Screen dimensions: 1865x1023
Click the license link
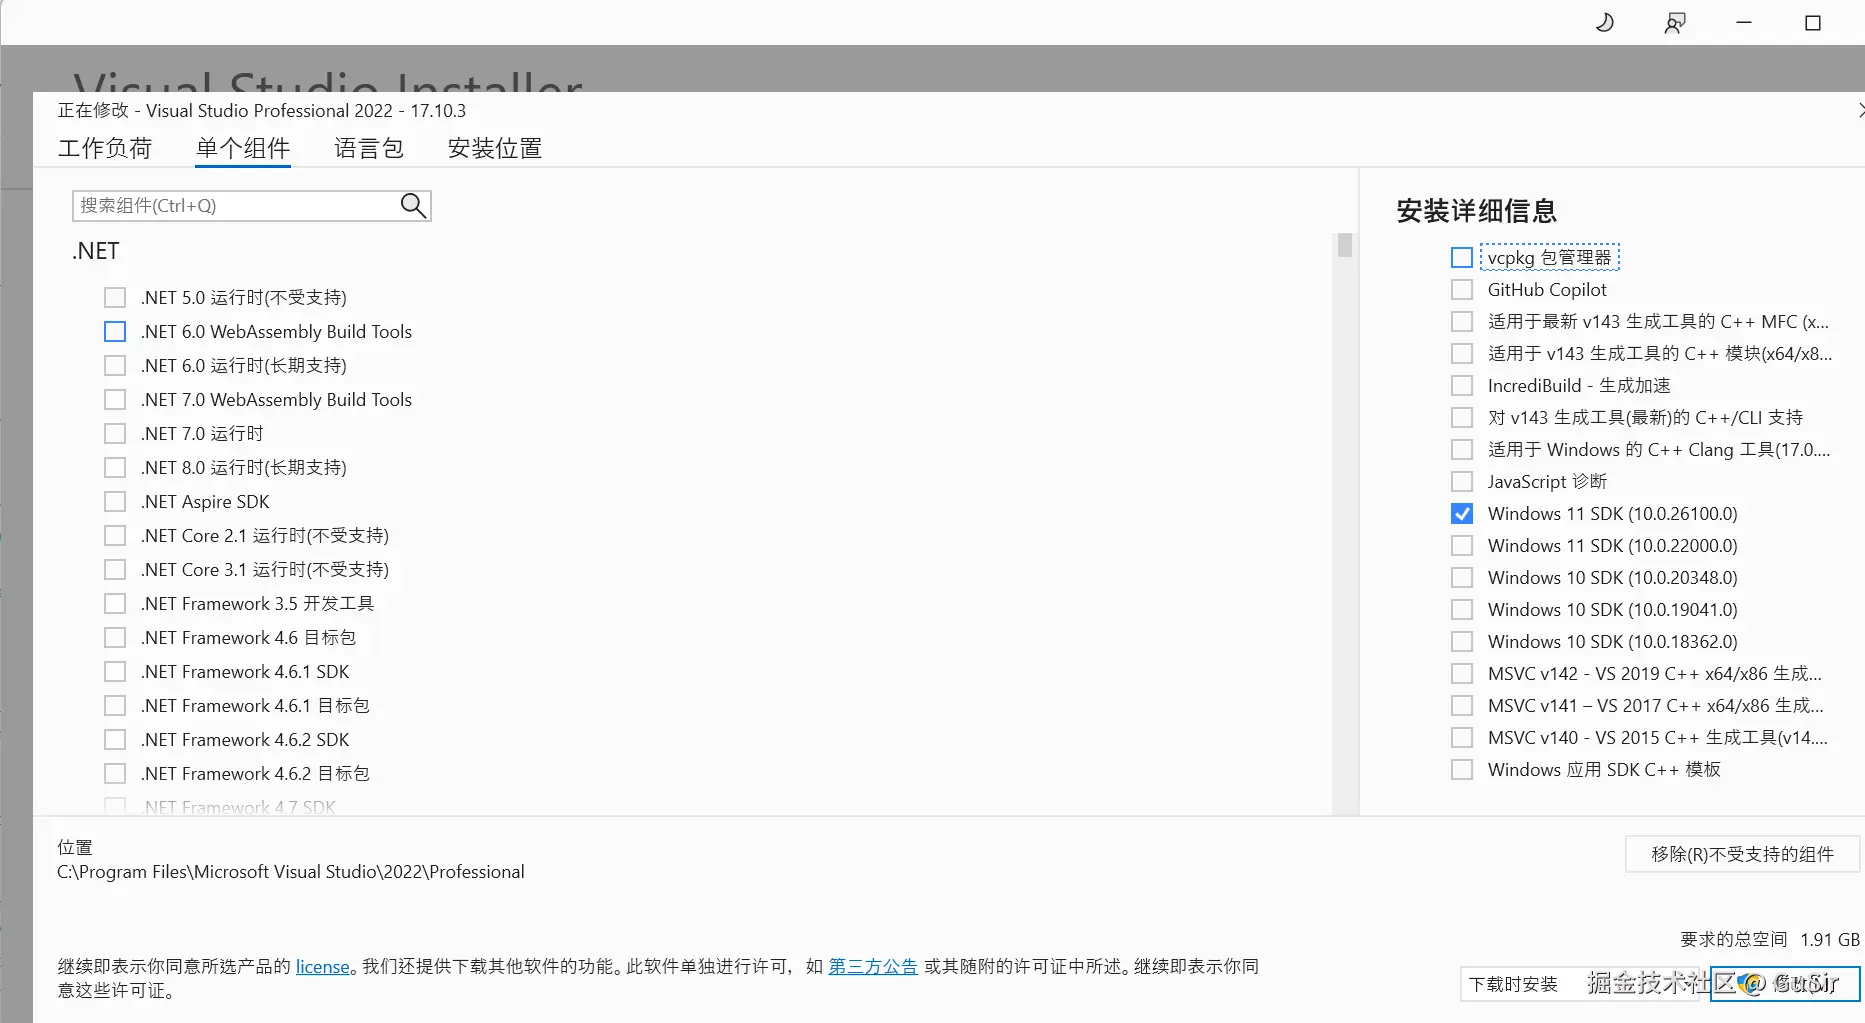pyautogui.click(x=323, y=967)
